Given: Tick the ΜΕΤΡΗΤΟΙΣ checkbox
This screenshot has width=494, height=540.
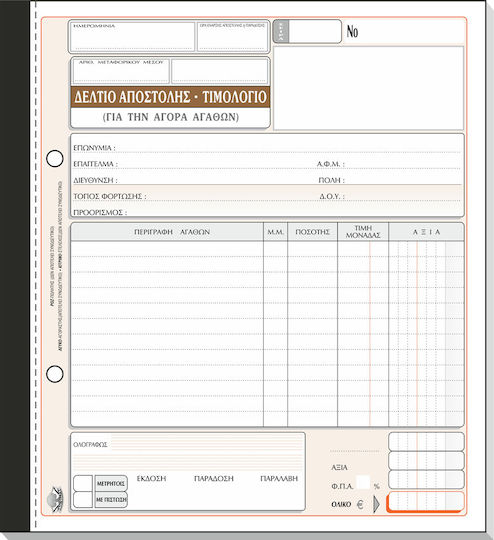Looking at the screenshot, I should pos(83,483).
